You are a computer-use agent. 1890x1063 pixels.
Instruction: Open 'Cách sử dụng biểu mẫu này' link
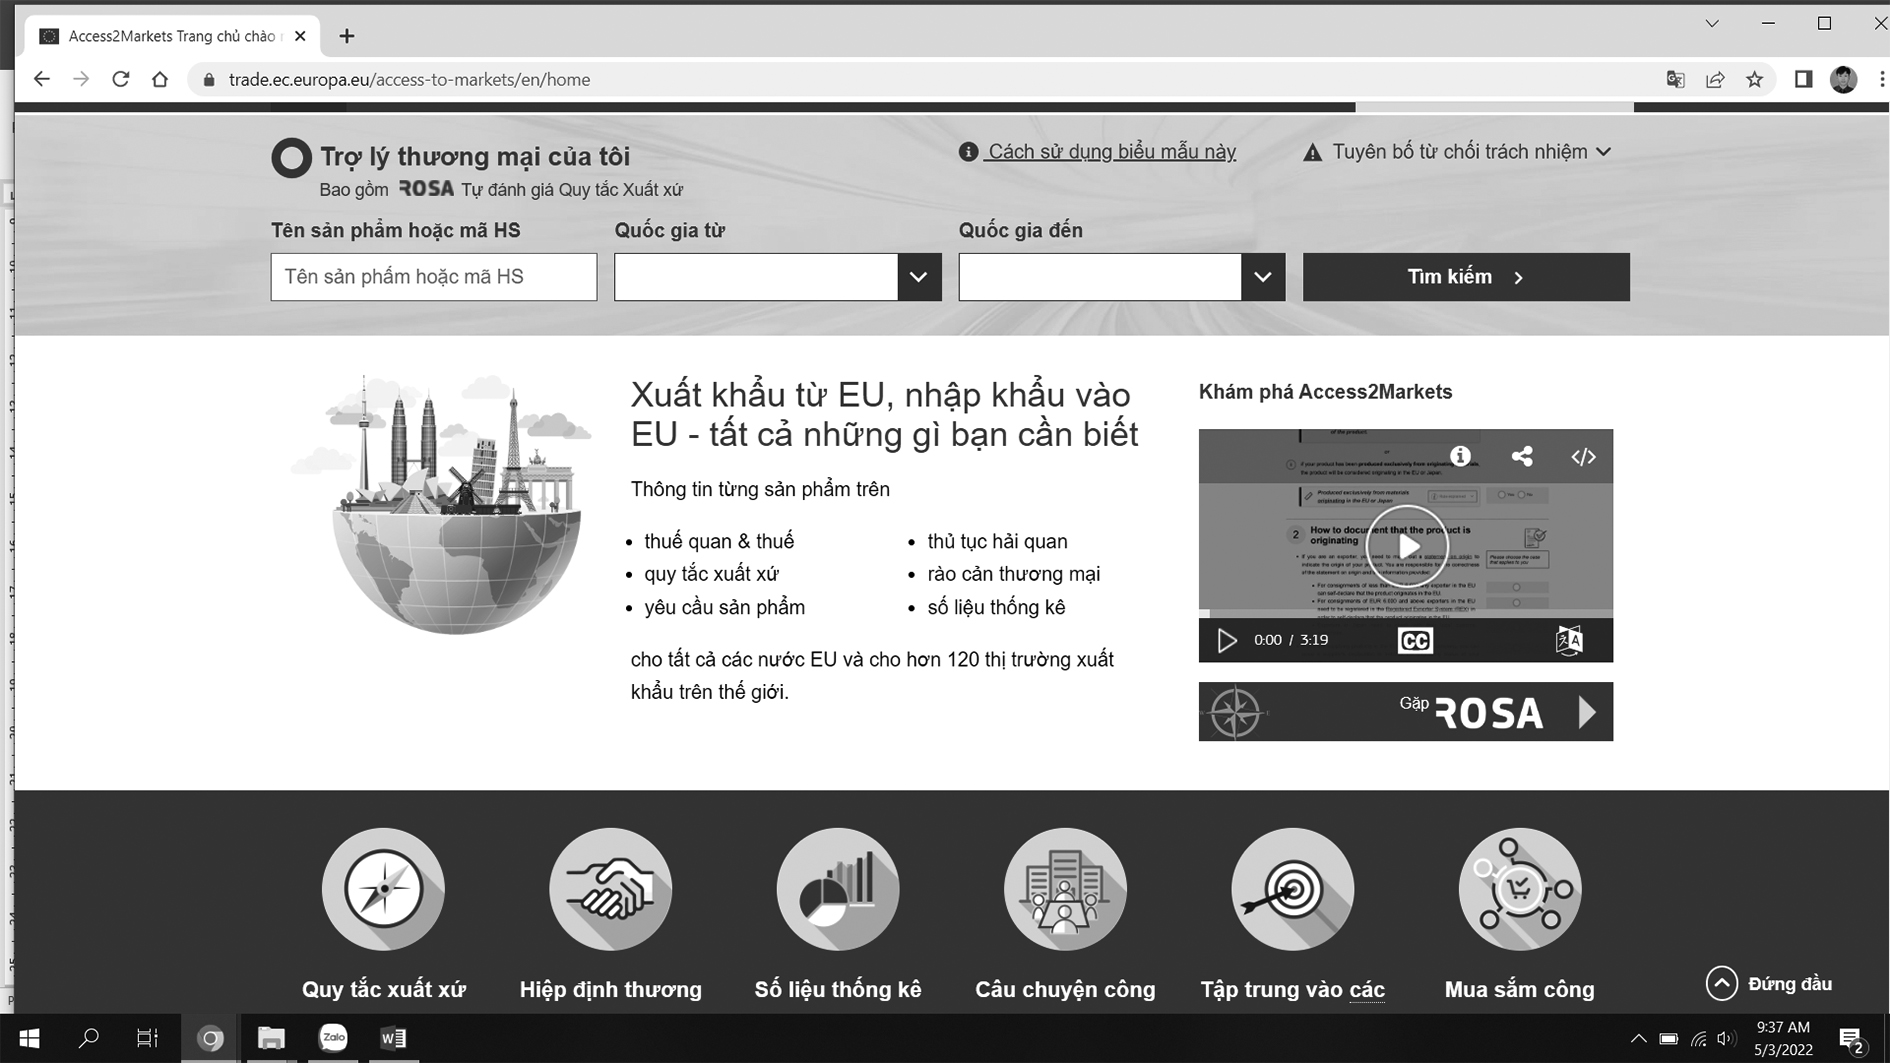[1111, 152]
